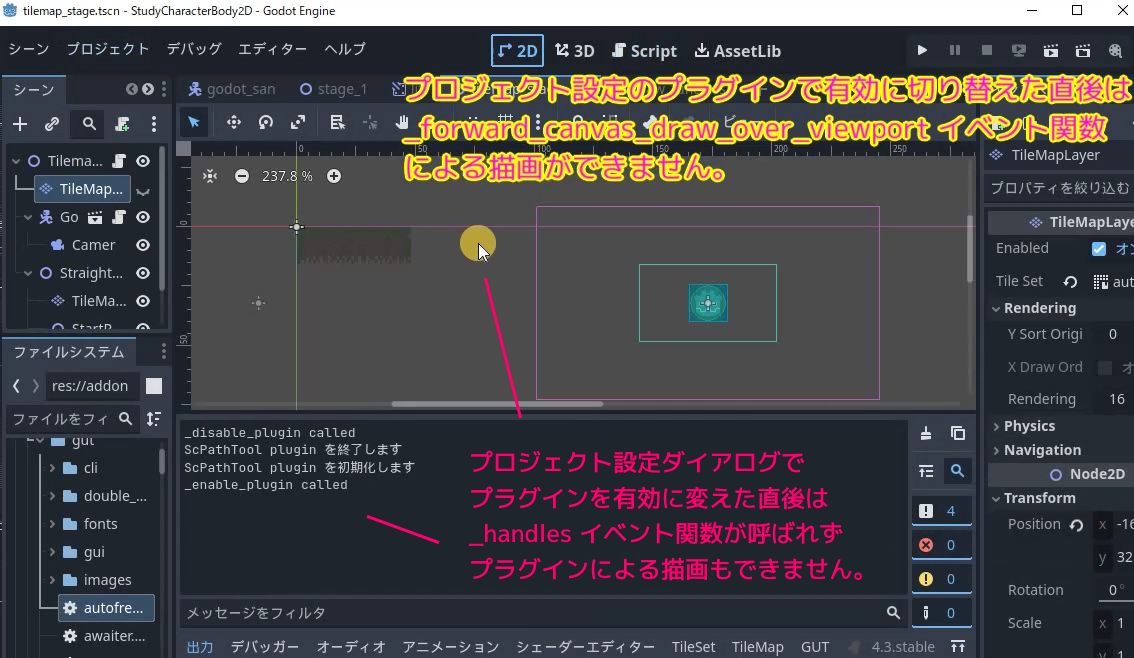Switch to the 3D workspace
This screenshot has width=1134, height=658.
575,51
